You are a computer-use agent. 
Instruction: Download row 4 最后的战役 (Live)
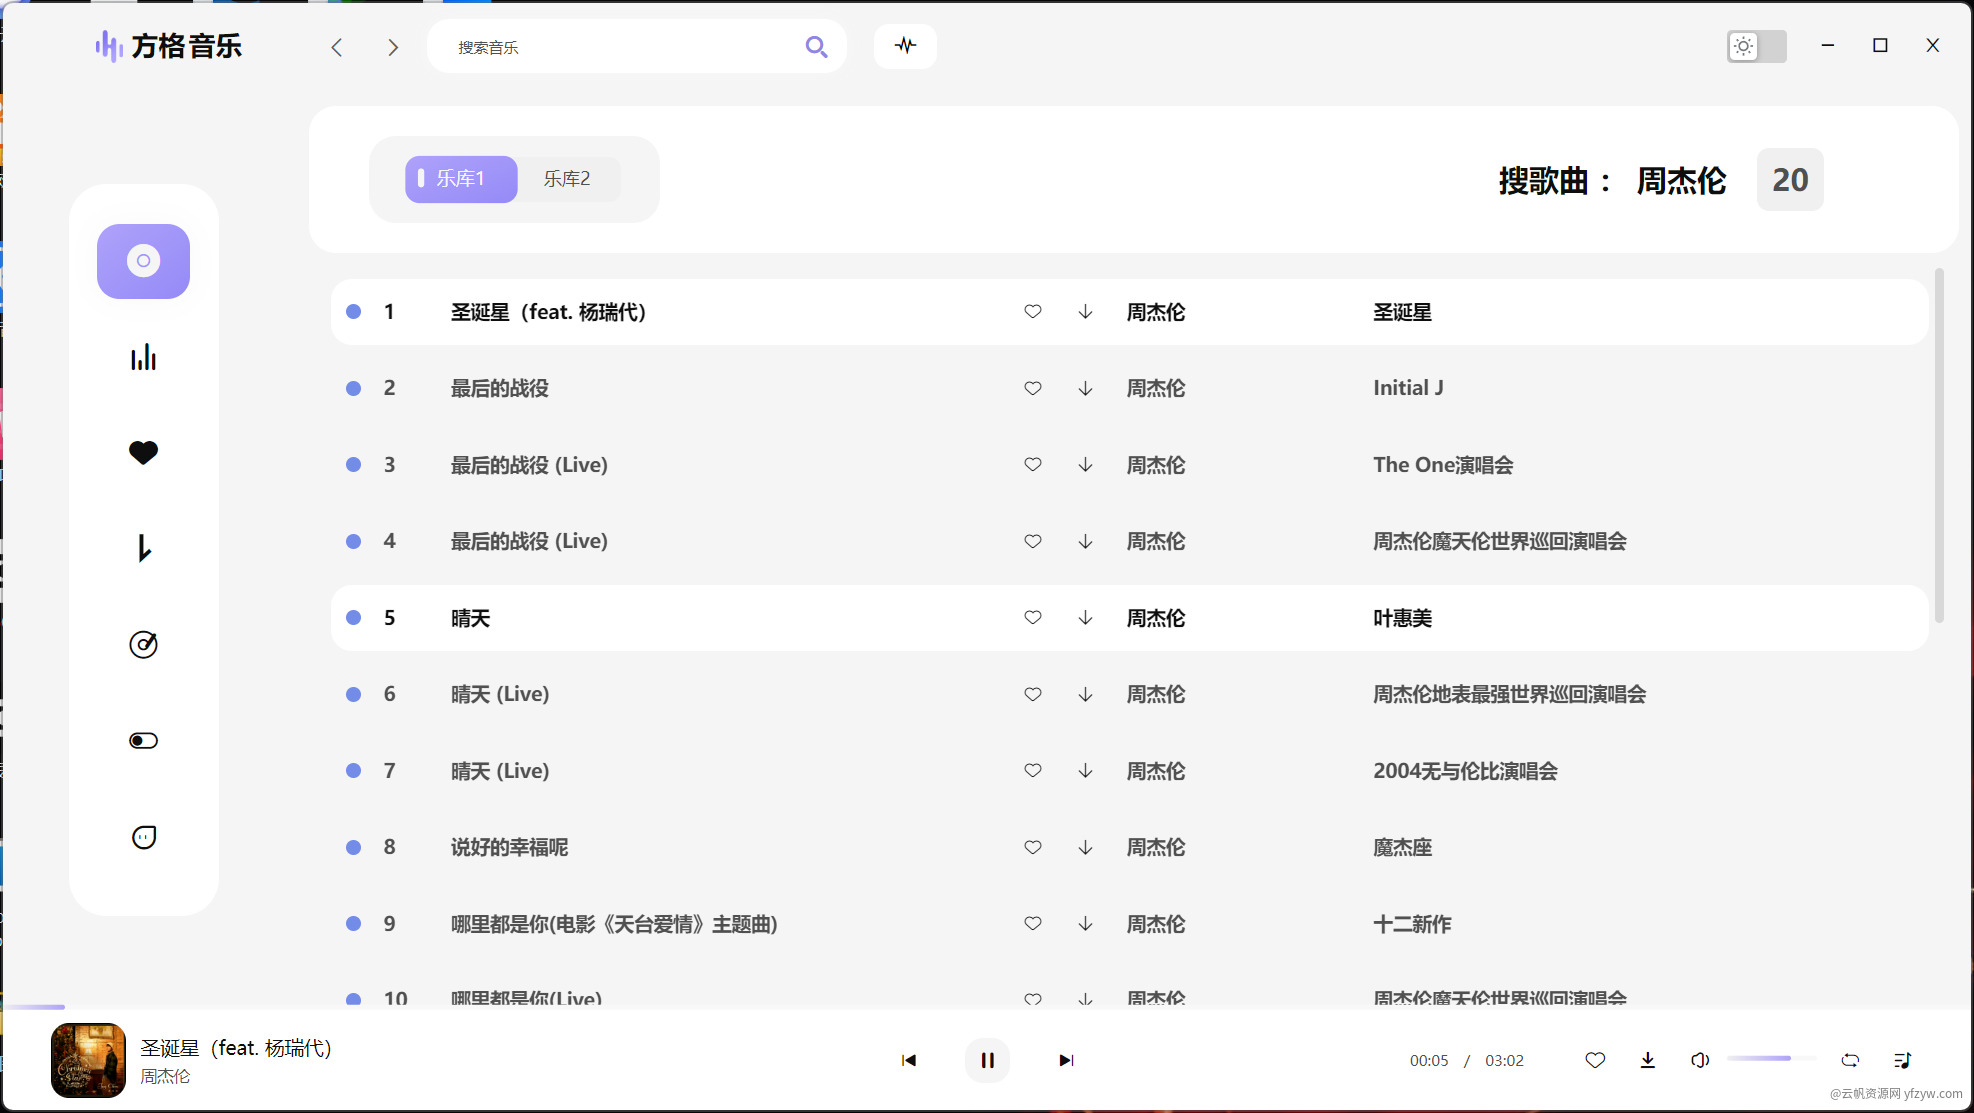(1085, 541)
